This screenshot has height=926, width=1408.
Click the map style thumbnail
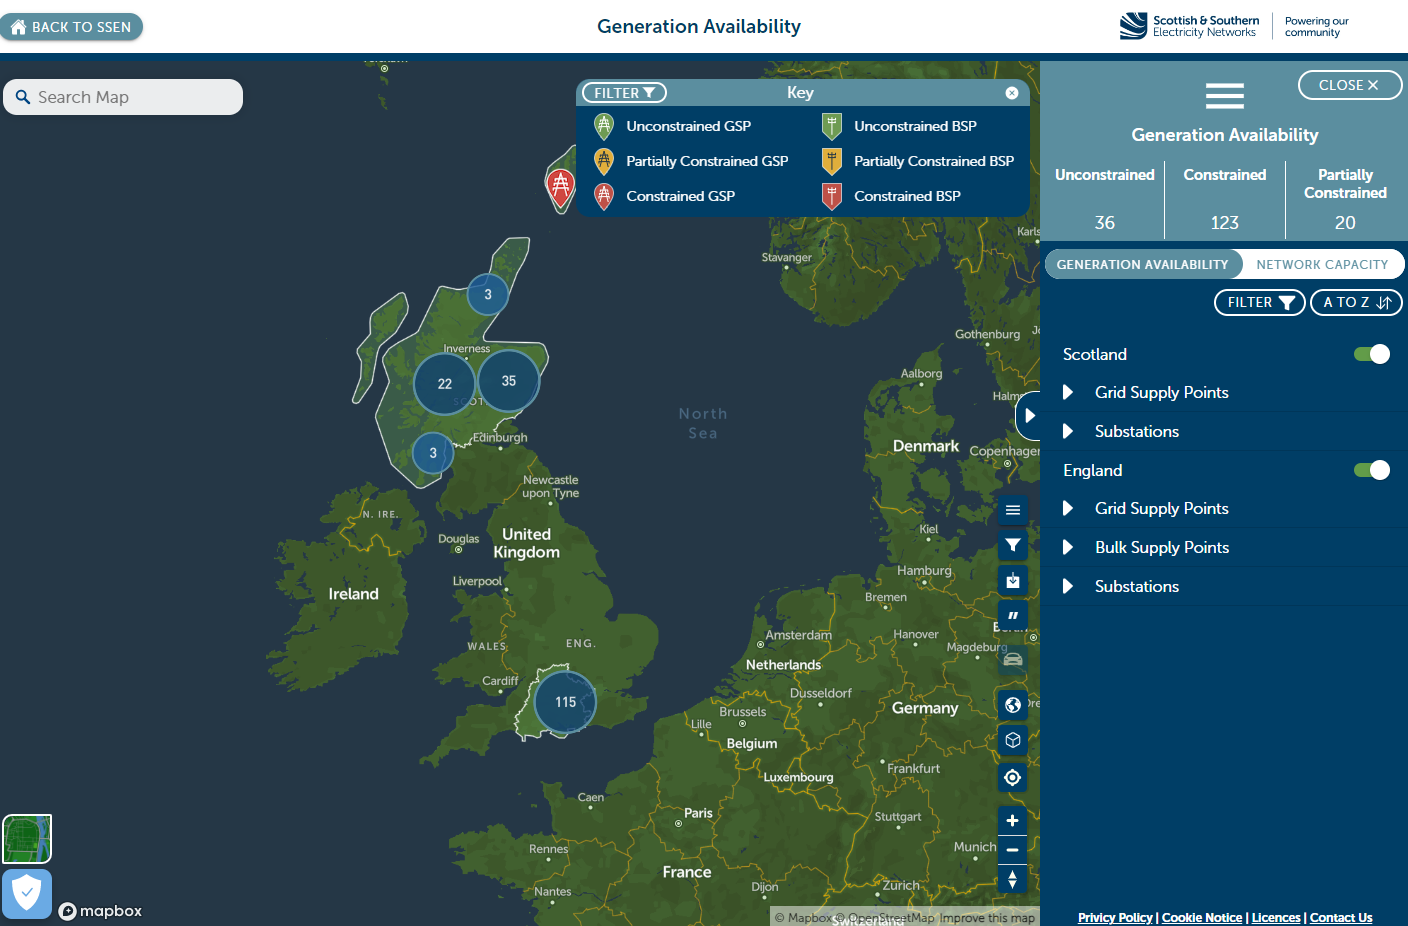coord(27,838)
